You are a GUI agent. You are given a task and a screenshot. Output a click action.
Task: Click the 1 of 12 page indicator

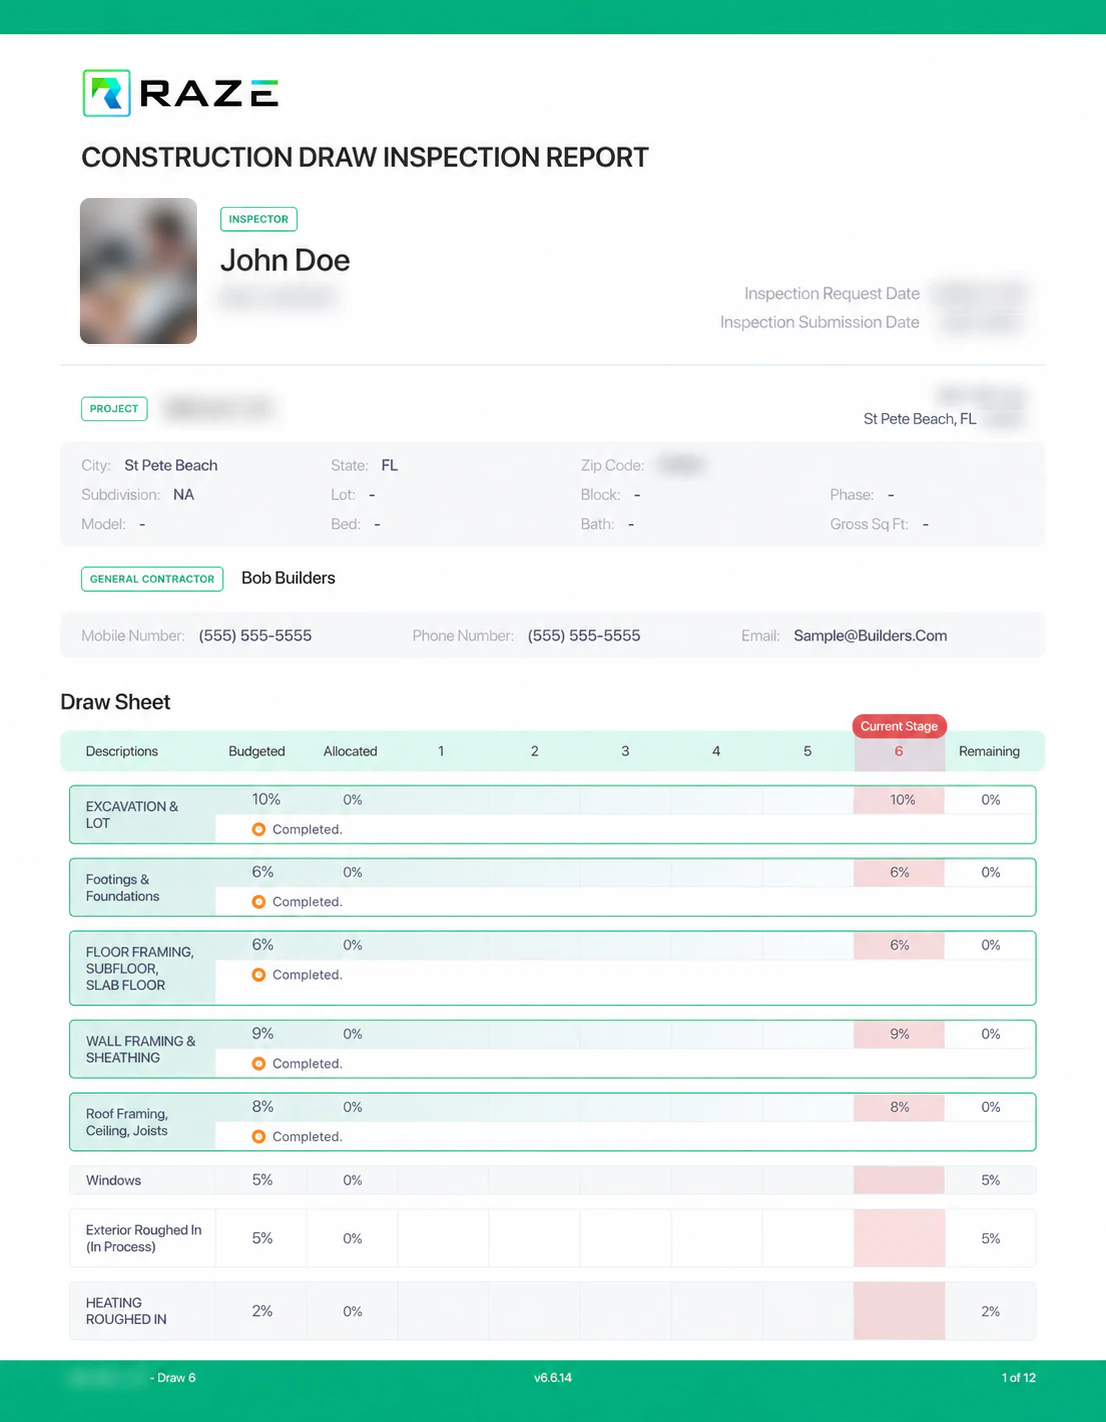[x=1019, y=1378]
